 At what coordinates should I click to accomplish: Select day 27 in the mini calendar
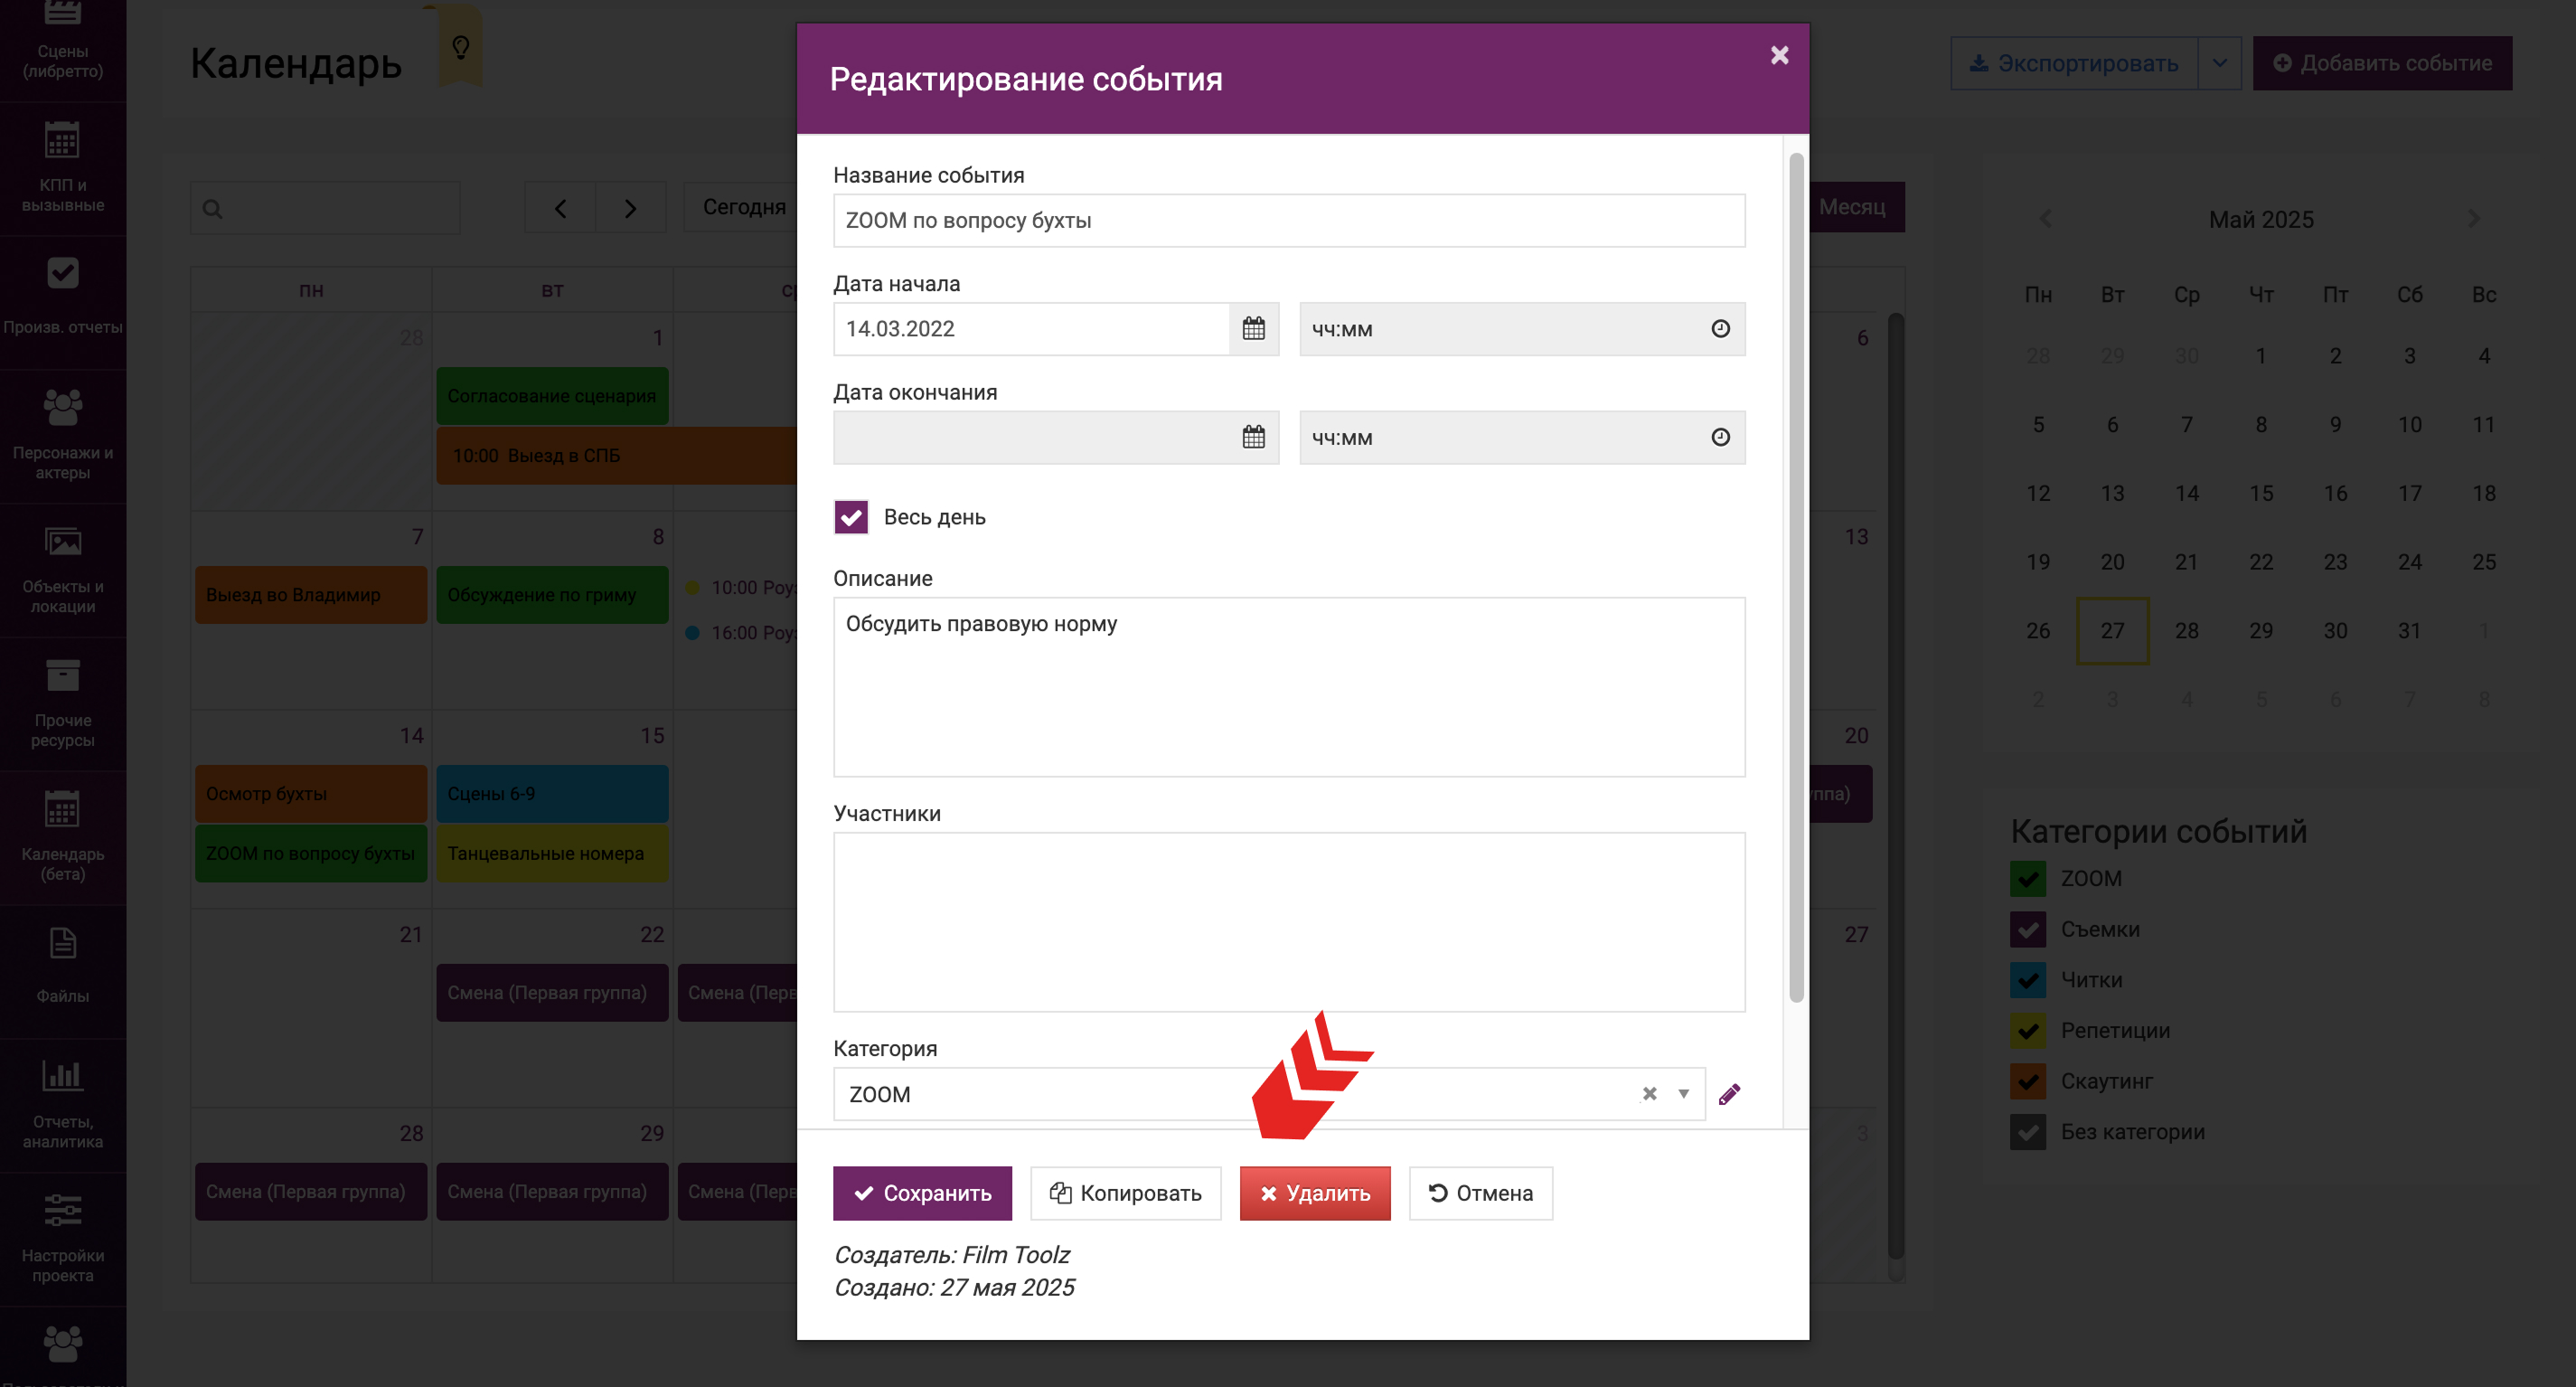(x=2112, y=631)
